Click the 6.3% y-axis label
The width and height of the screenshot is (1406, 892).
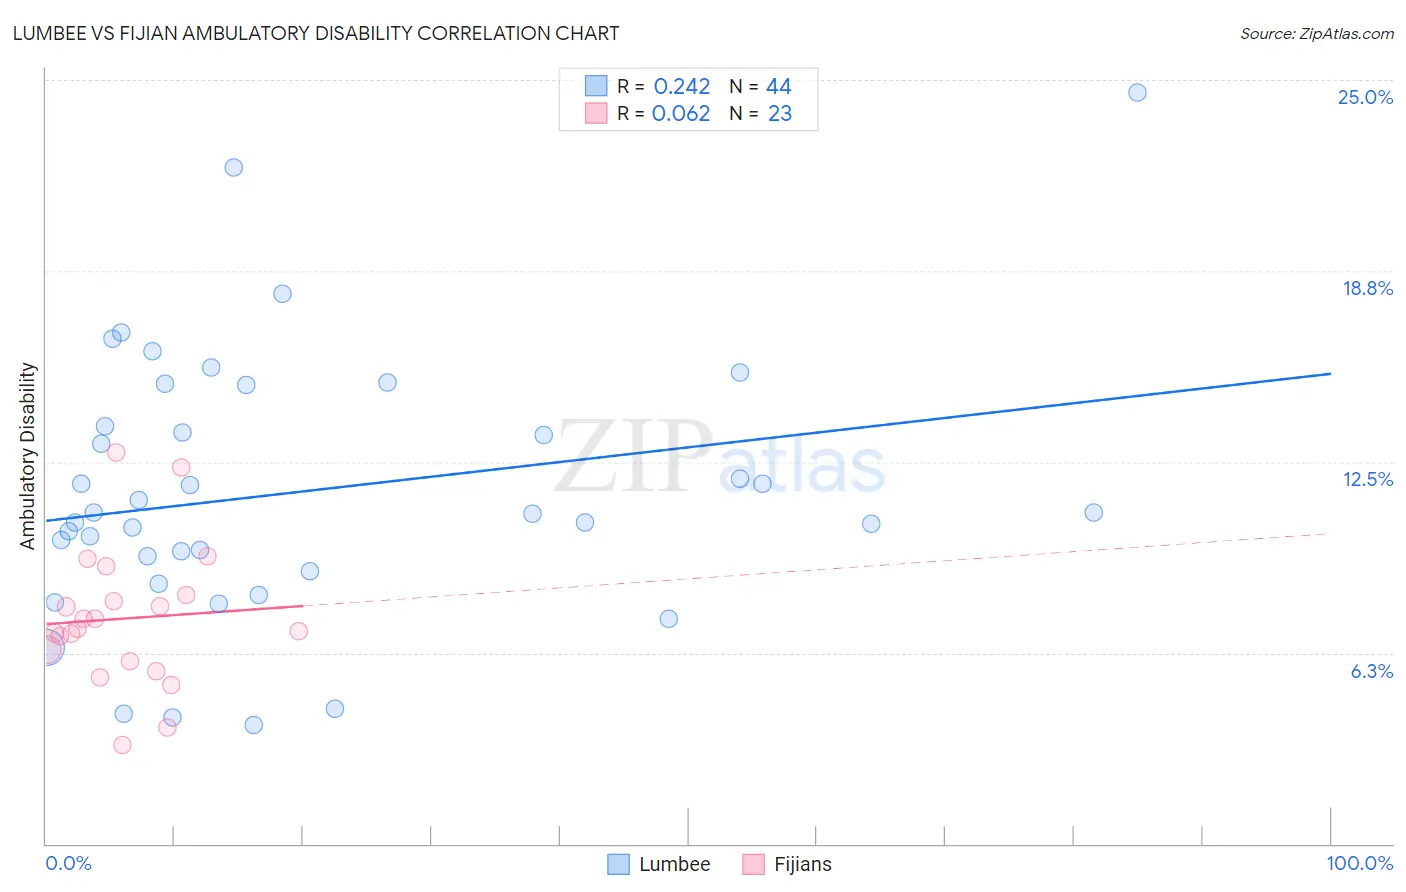pos(1371,671)
